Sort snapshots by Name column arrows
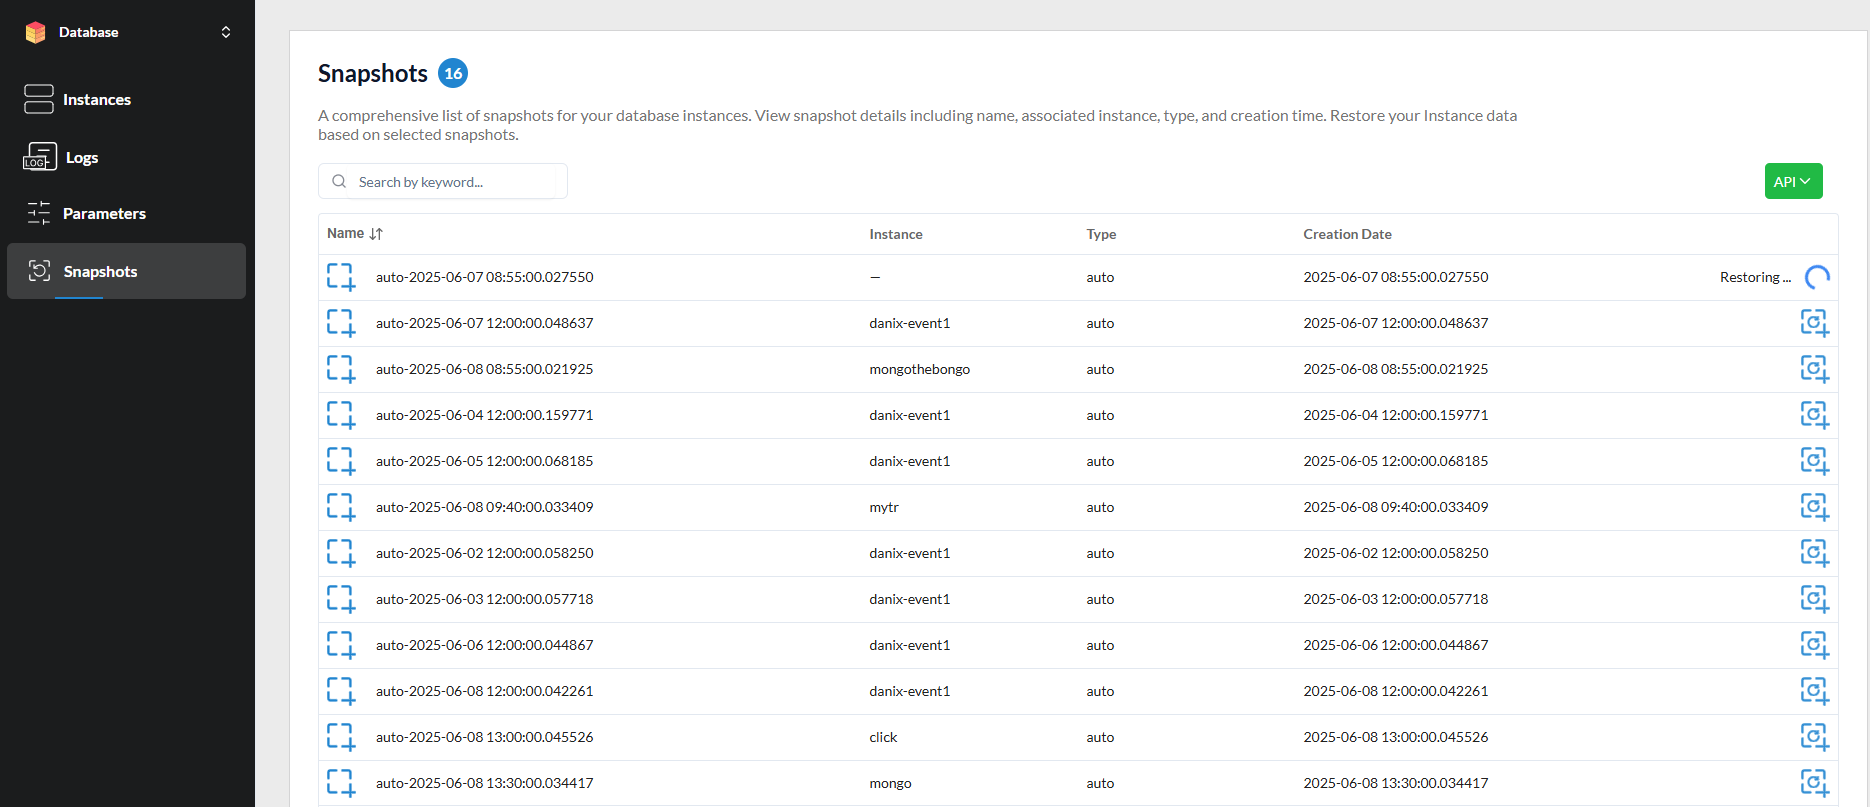 point(376,234)
